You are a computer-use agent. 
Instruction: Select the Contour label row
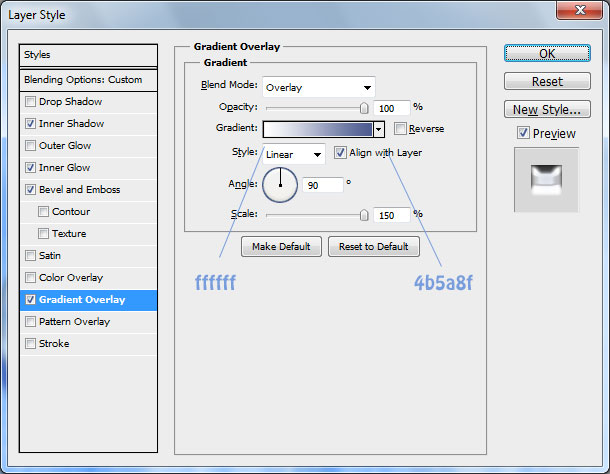(88, 212)
